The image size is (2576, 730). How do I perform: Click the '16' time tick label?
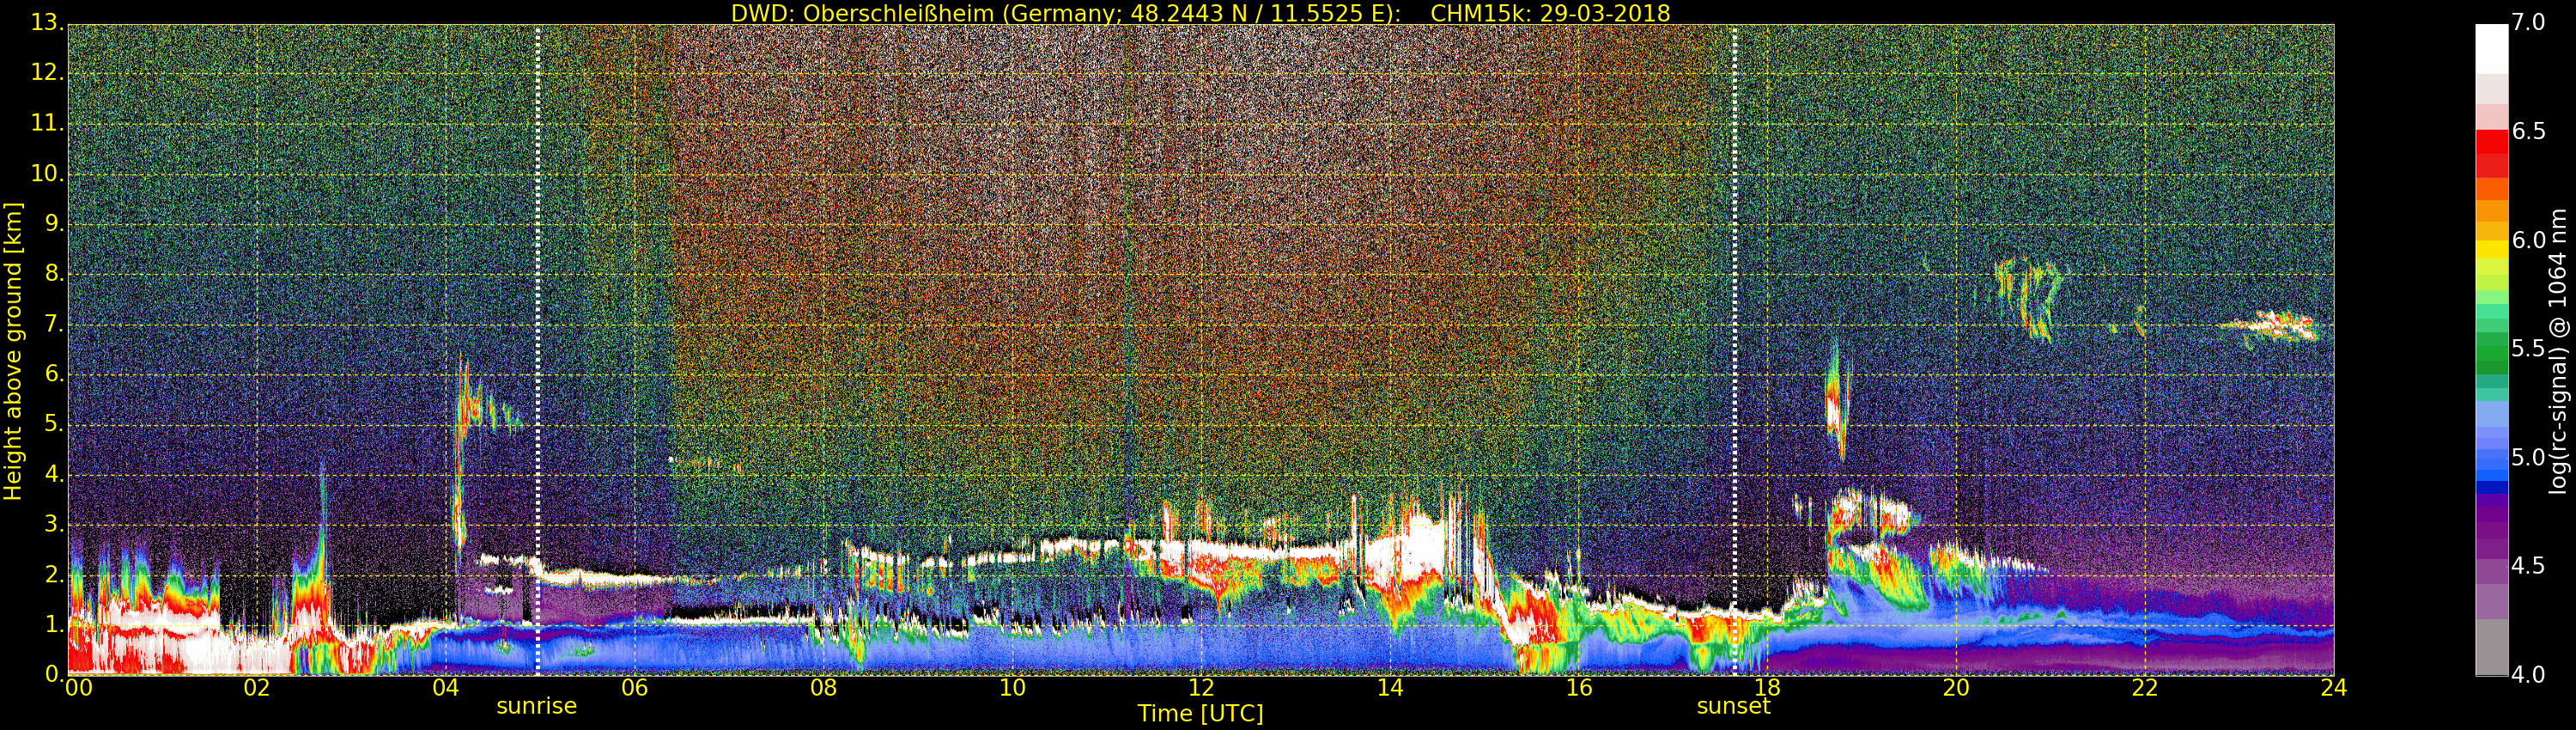click(x=1579, y=688)
